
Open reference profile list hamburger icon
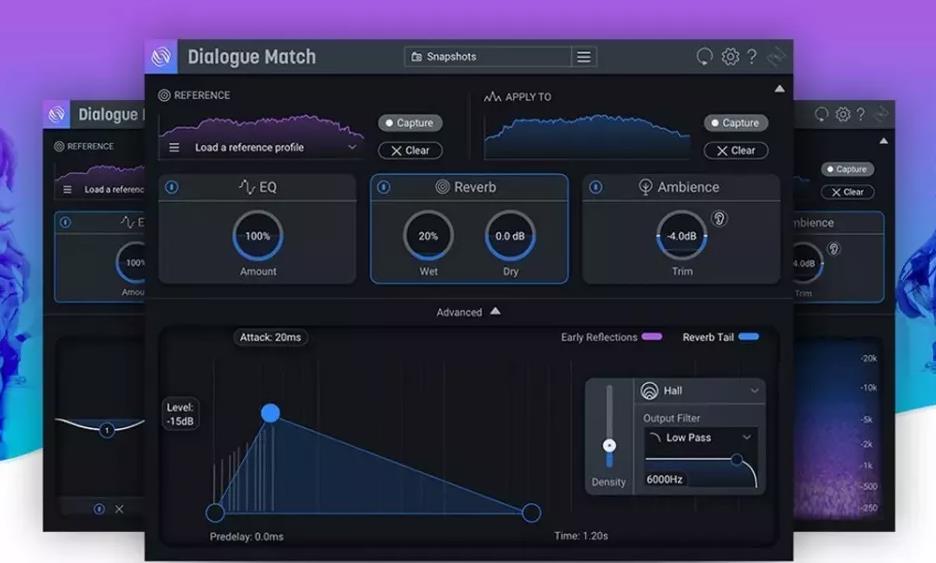(174, 147)
